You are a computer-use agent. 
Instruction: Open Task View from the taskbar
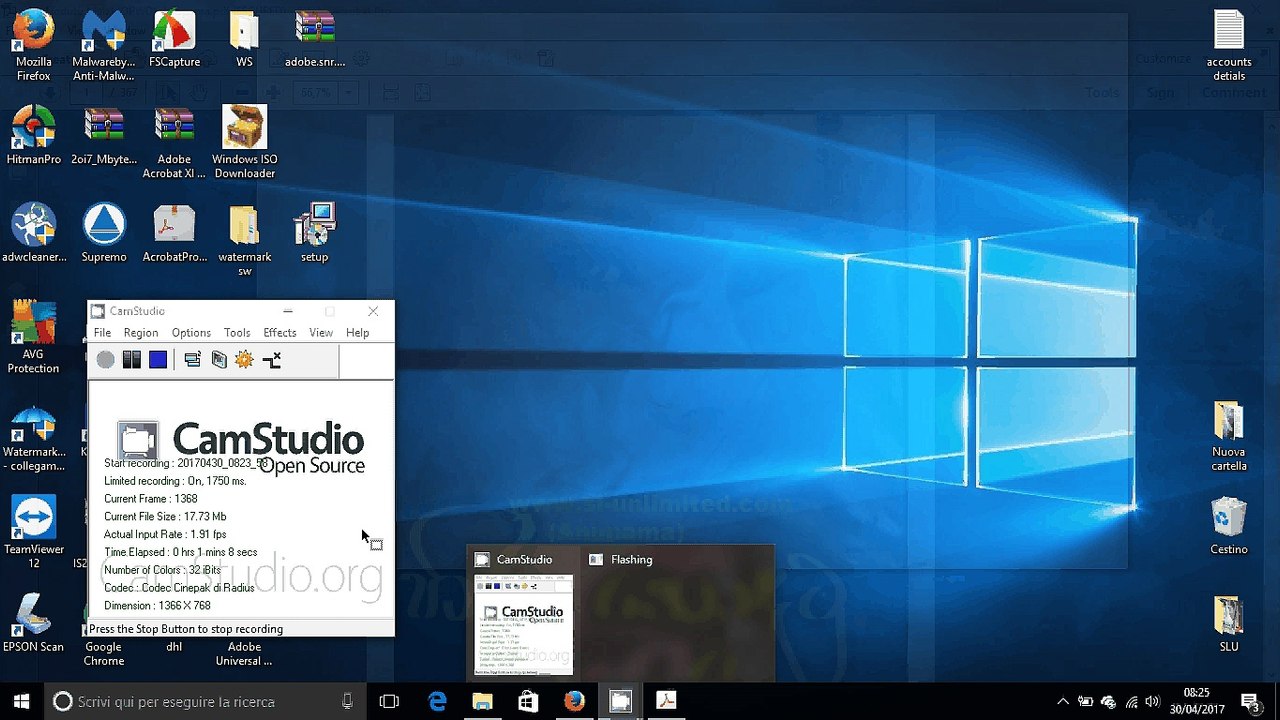click(389, 702)
